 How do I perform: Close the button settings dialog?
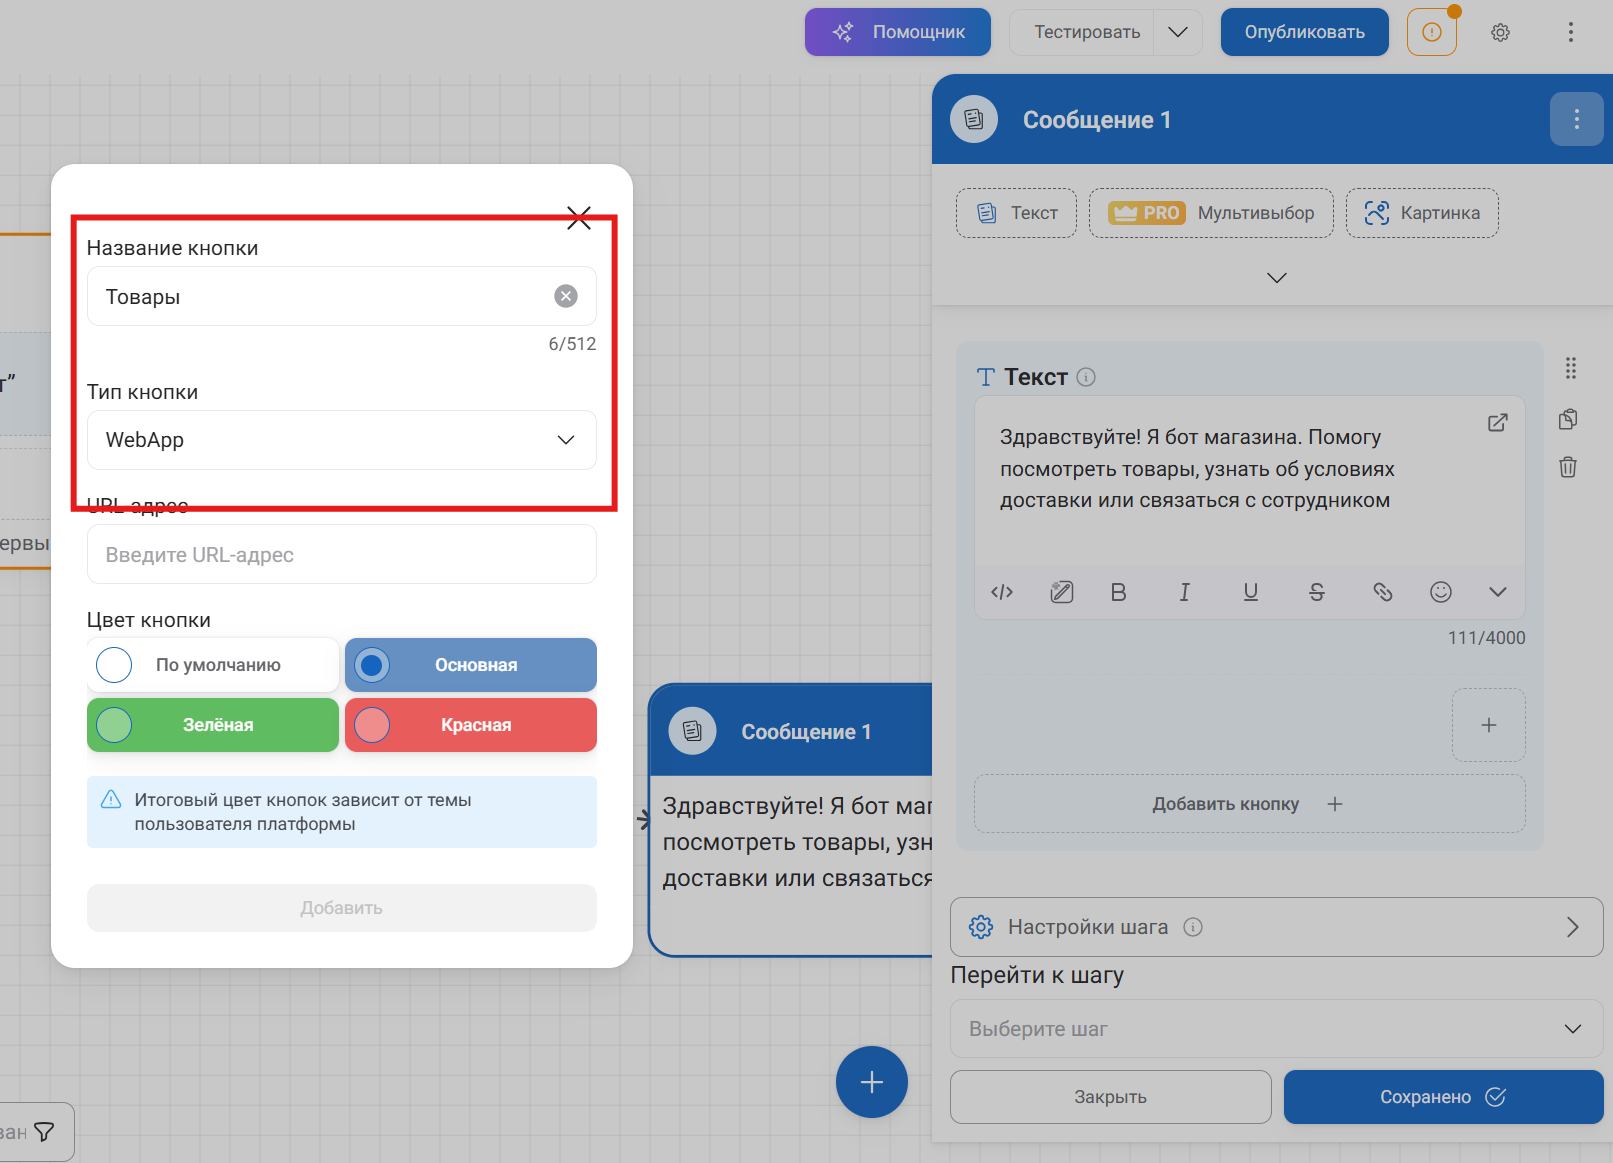[579, 217]
